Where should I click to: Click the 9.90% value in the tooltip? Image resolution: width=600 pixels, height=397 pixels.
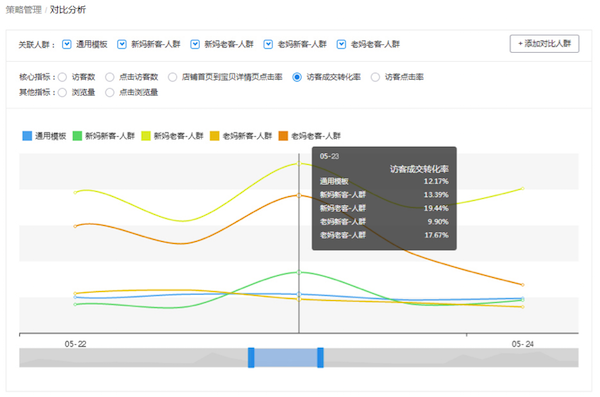(438, 222)
